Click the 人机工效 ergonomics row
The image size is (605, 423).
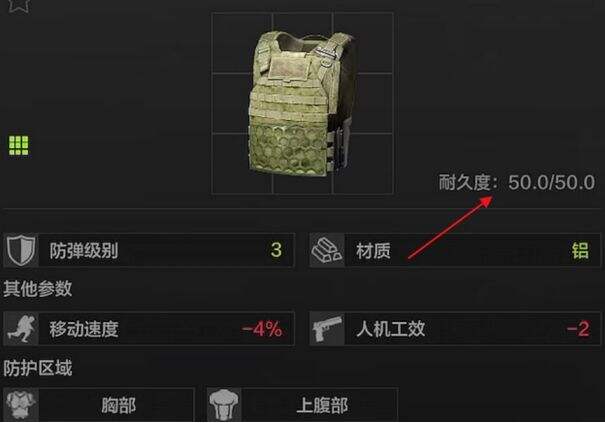pyautogui.click(x=455, y=329)
